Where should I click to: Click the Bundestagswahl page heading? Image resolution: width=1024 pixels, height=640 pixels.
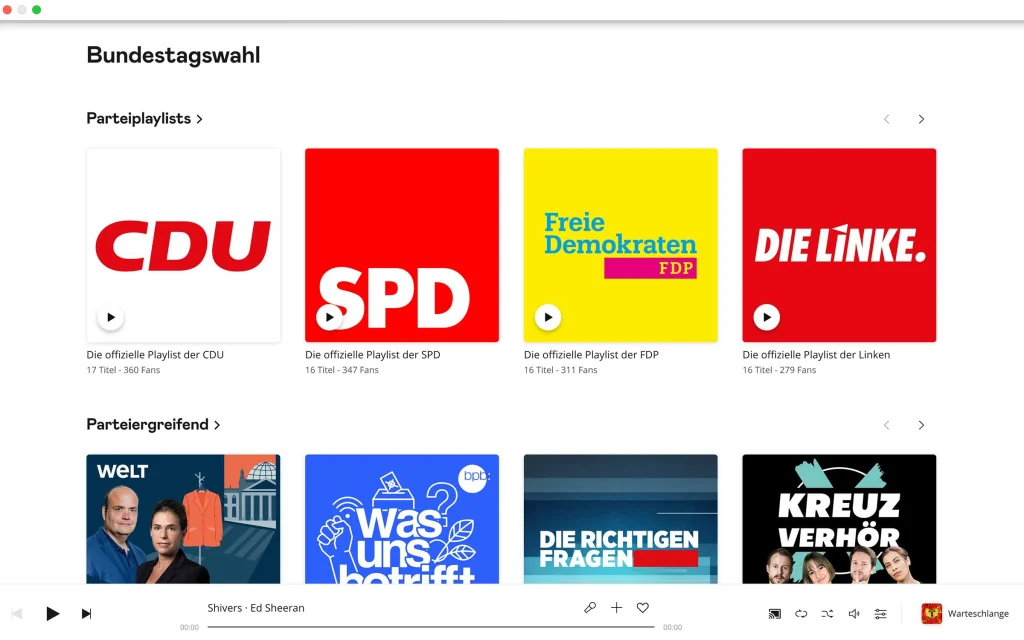pyautogui.click(x=173, y=56)
